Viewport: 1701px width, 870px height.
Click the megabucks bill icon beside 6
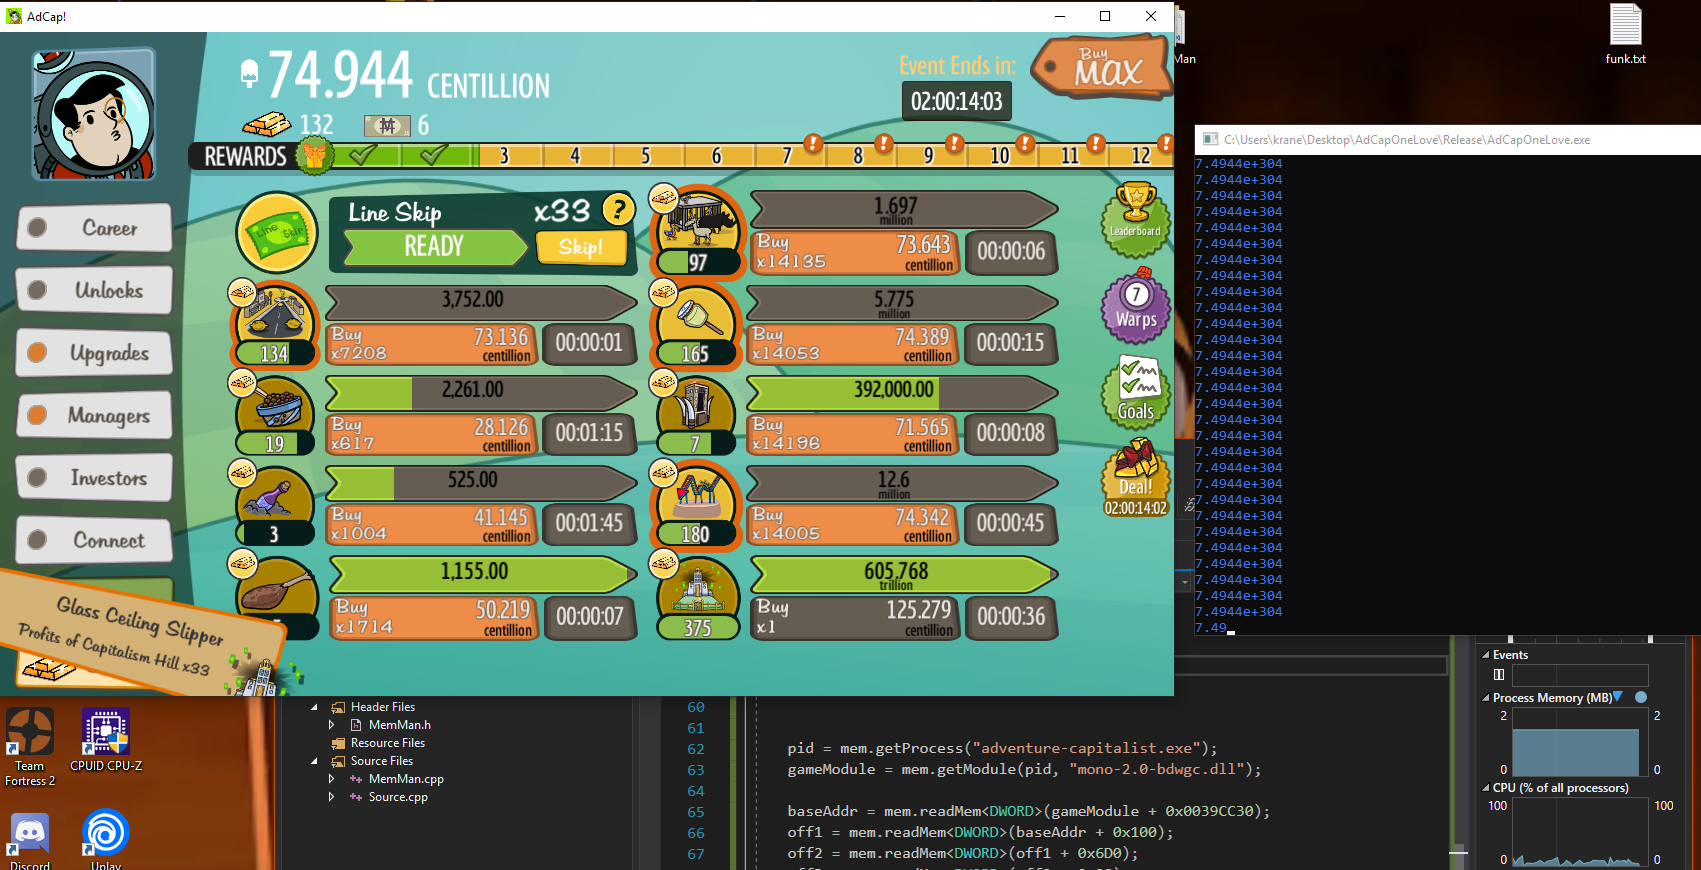(x=387, y=126)
